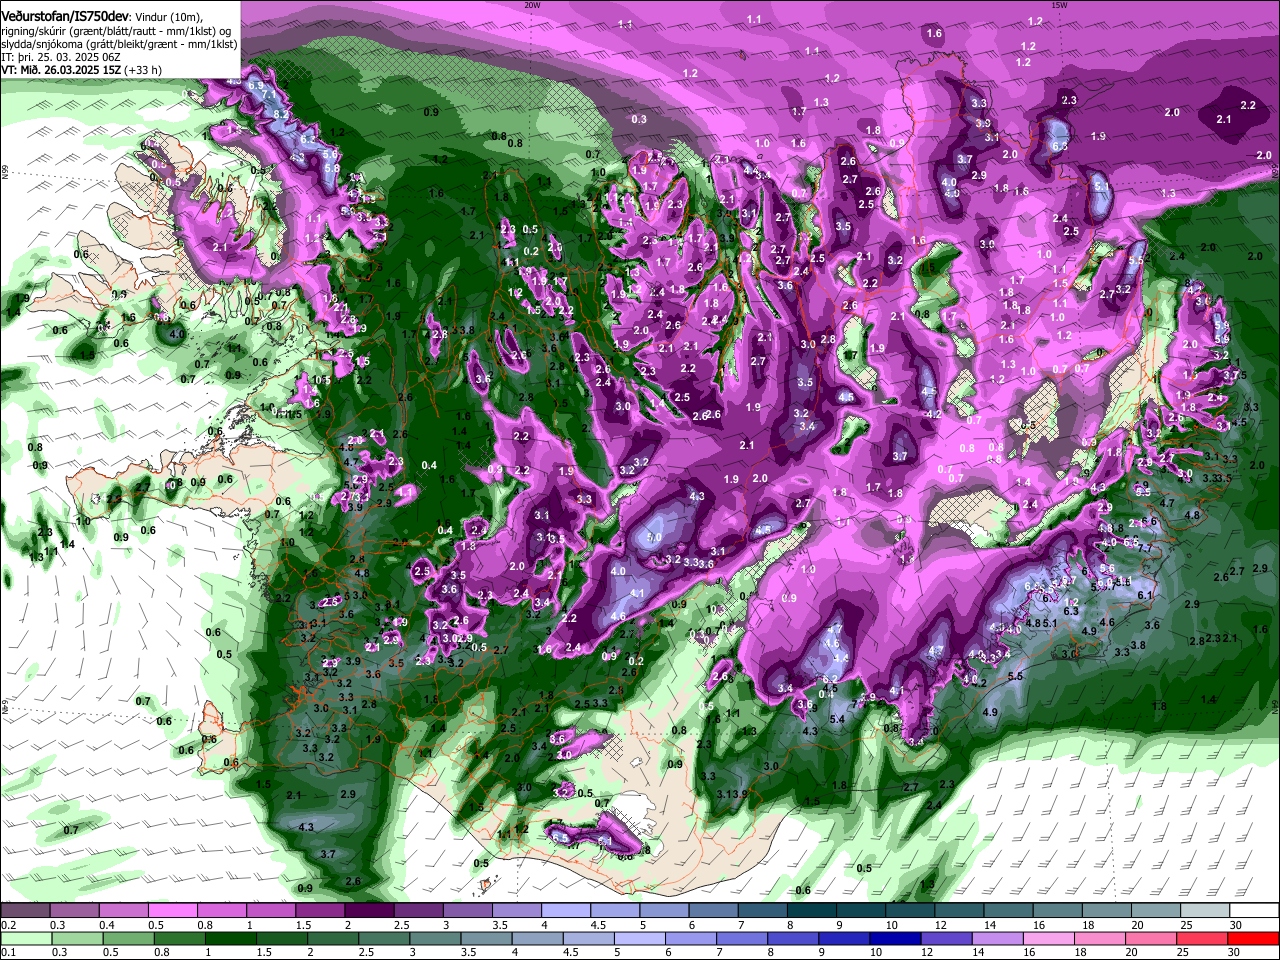Choose the violet rain swatch between 12 and 14

pyautogui.click(x=946, y=938)
